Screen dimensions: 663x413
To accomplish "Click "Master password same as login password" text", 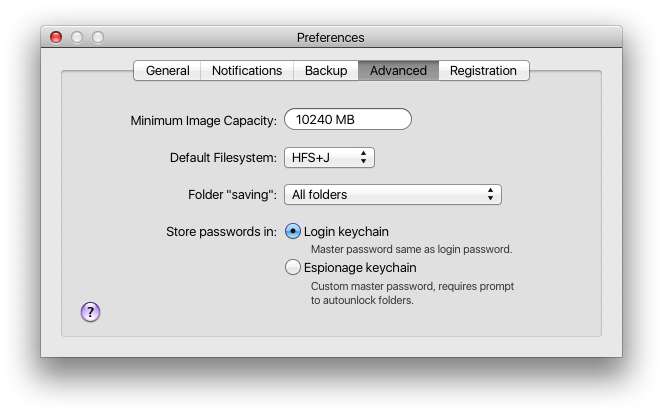I will 411,249.
